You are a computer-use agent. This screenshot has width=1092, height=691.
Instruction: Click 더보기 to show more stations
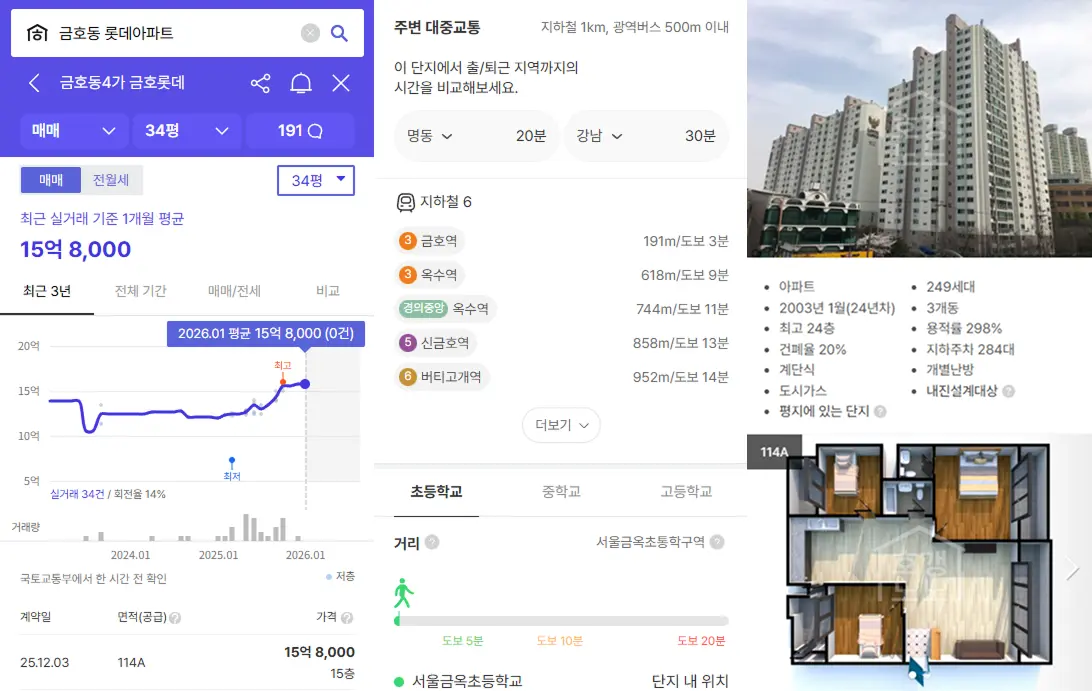pos(561,425)
